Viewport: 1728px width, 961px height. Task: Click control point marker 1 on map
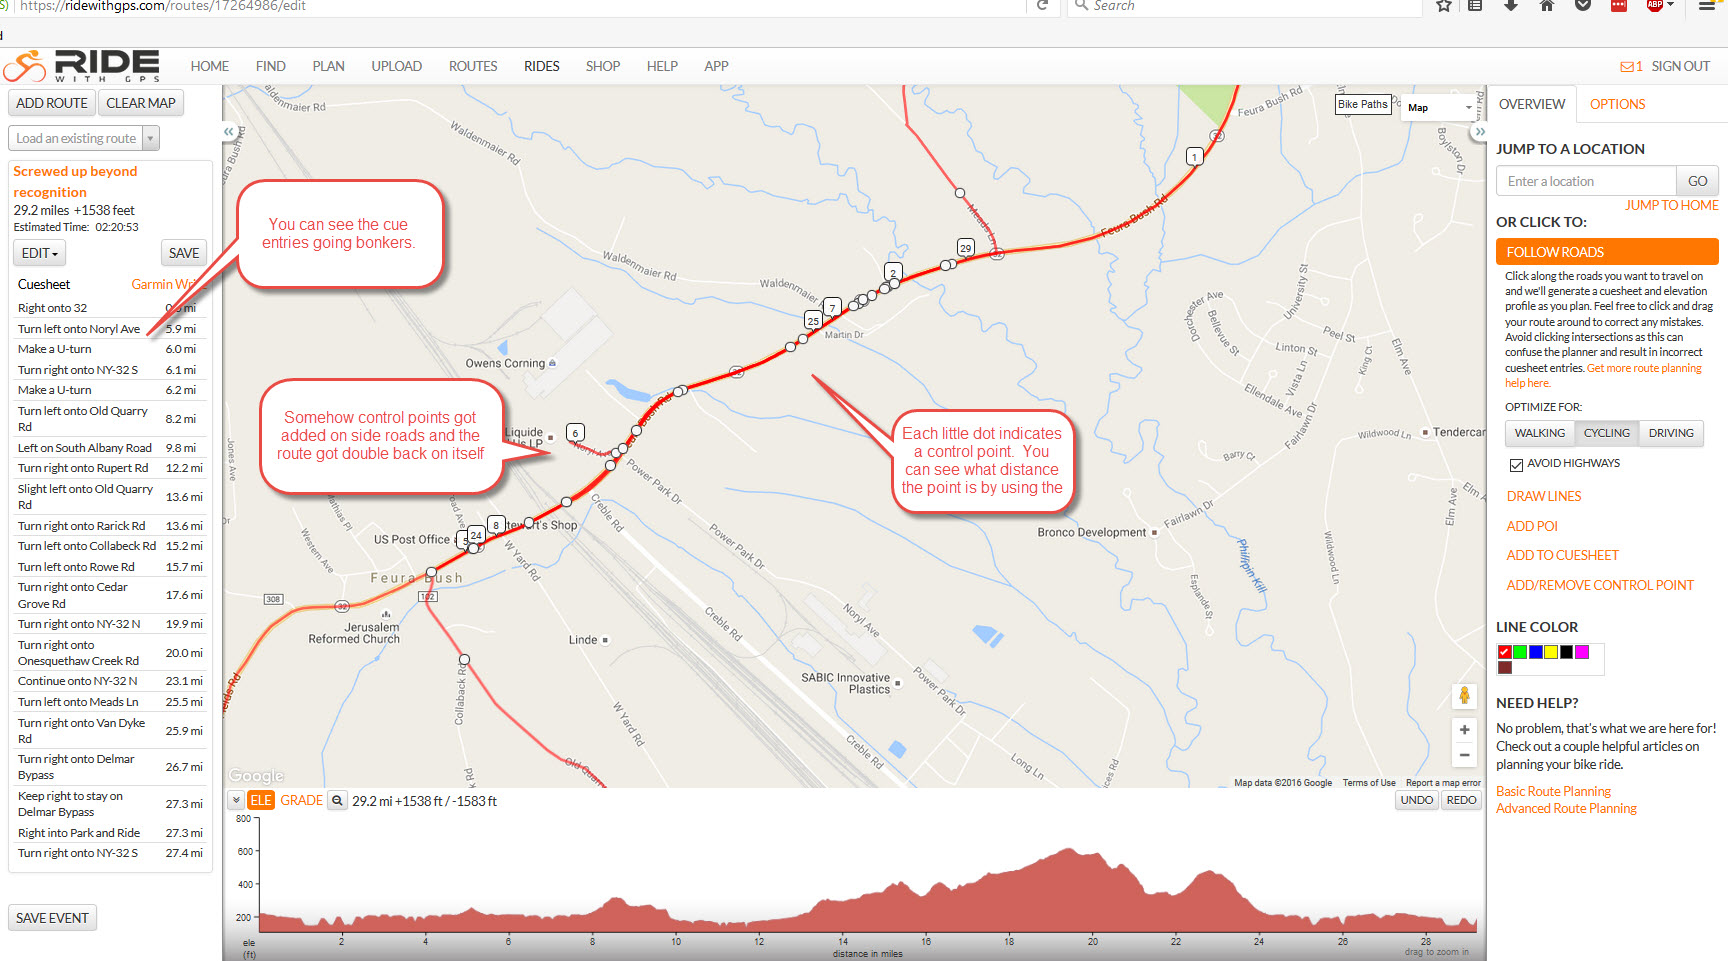(x=1194, y=156)
